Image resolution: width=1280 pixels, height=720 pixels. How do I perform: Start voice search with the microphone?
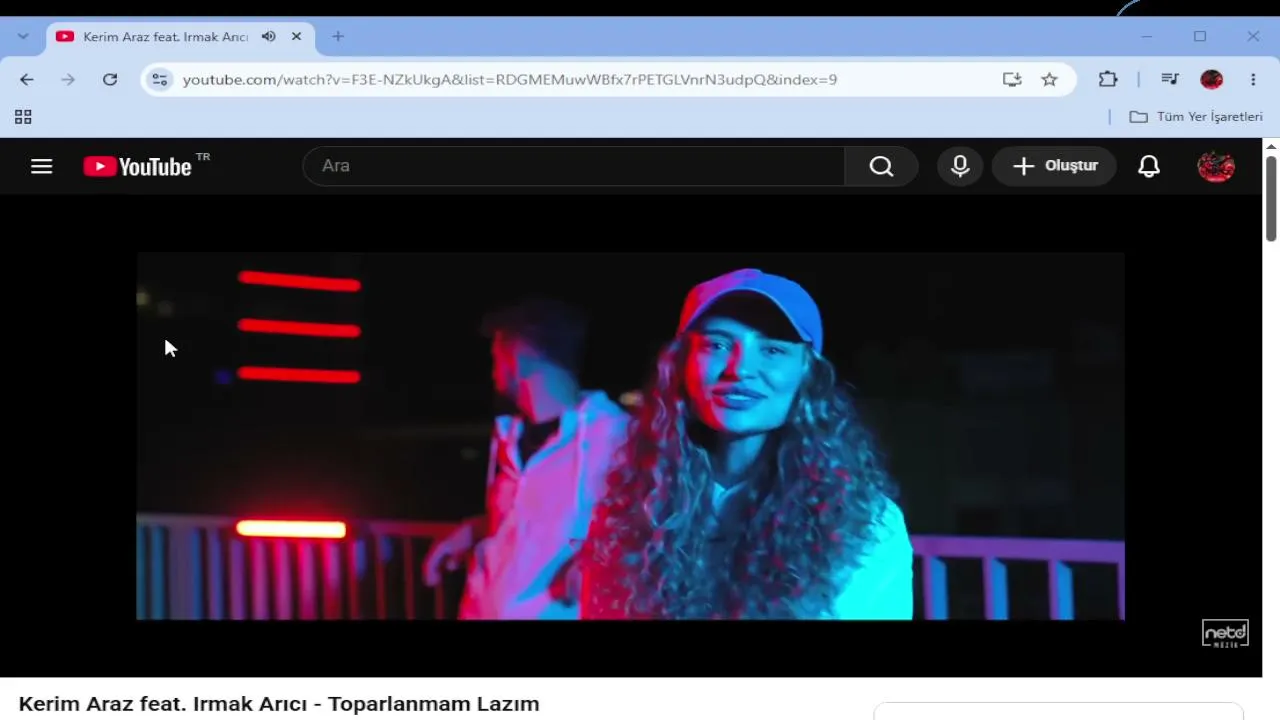pyautogui.click(x=960, y=166)
